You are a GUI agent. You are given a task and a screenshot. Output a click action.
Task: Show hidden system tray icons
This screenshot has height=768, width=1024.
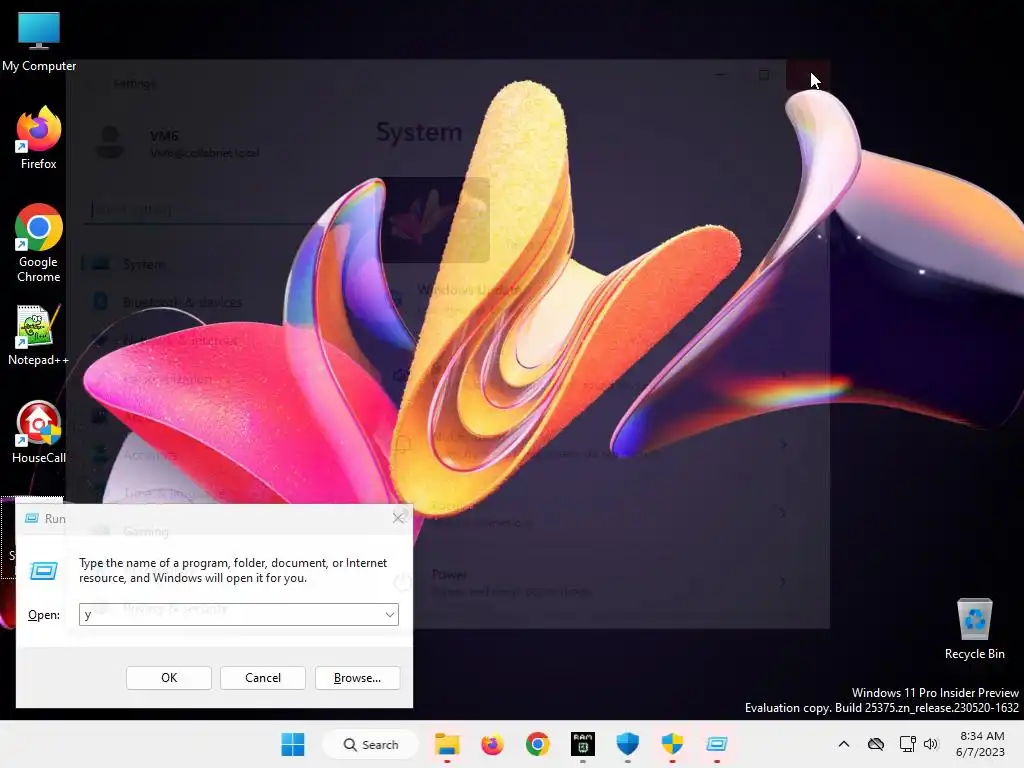844,744
